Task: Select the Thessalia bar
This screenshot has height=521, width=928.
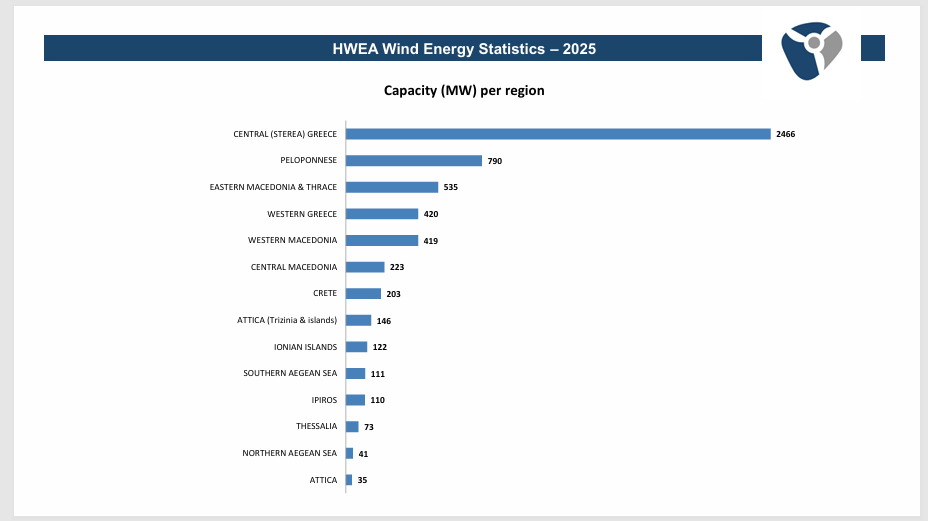Action: (352, 427)
